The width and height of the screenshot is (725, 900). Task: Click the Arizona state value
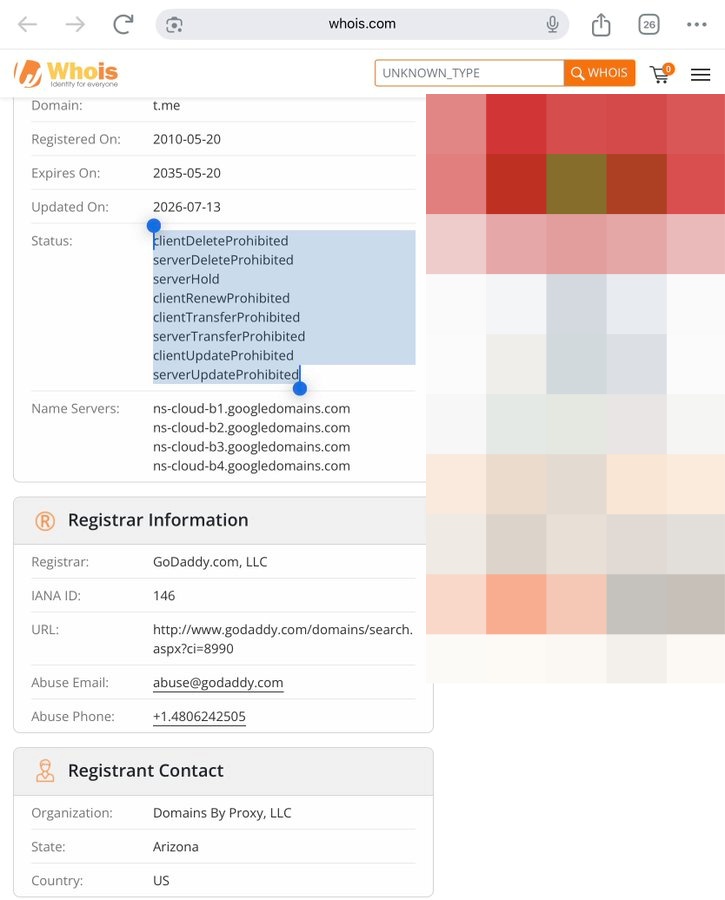click(x=176, y=847)
